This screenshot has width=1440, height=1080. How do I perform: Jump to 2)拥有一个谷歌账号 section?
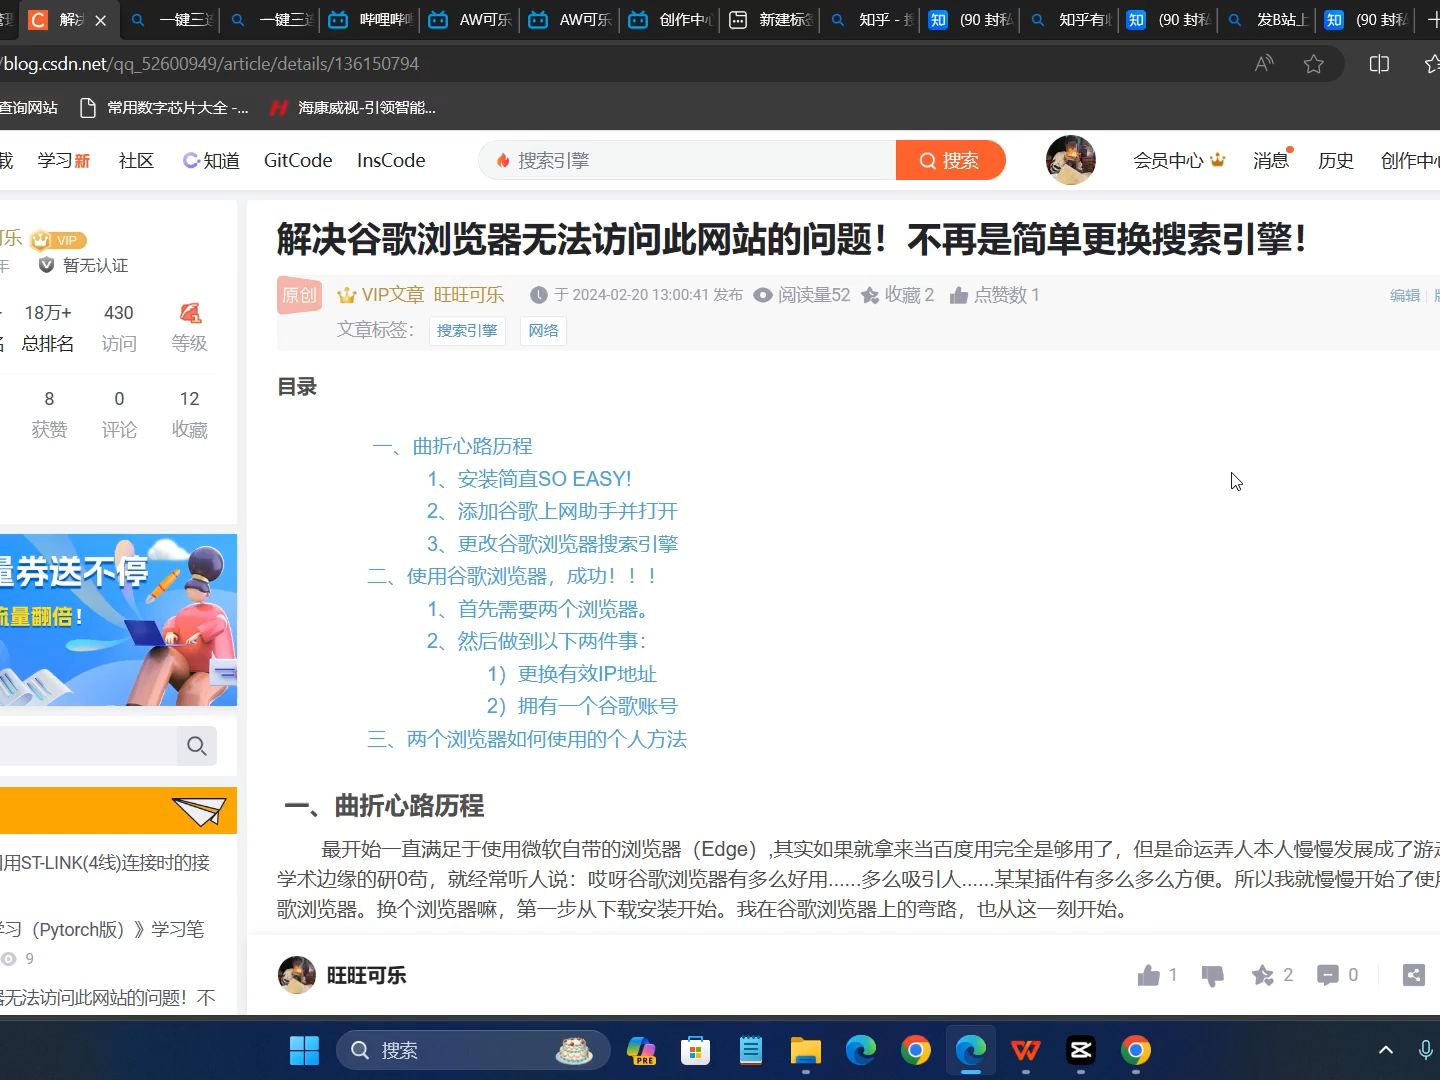pos(582,706)
